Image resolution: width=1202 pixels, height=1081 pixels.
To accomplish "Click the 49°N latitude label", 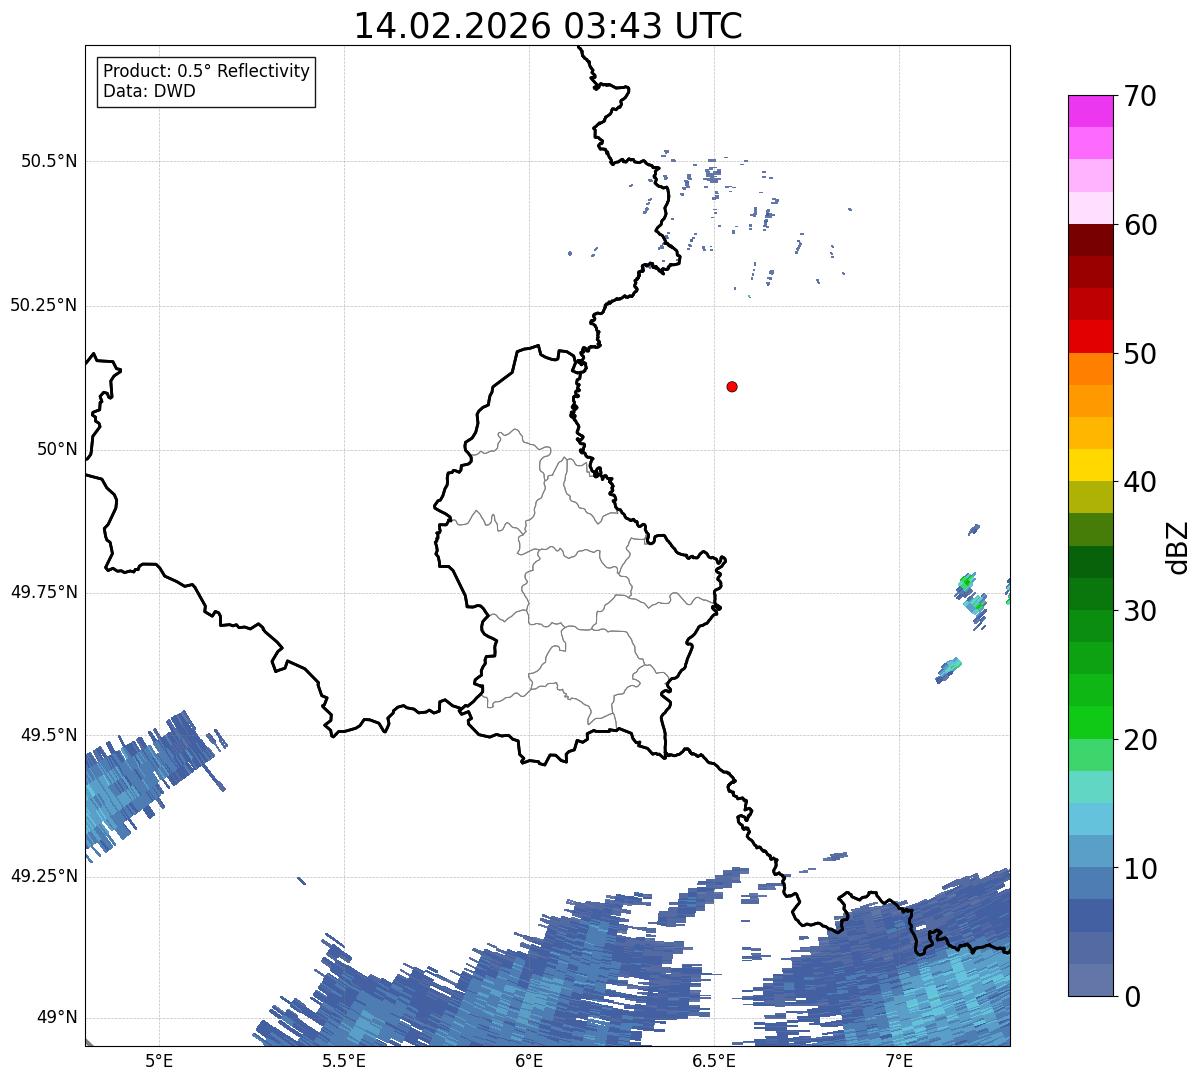I will [x=57, y=1017].
